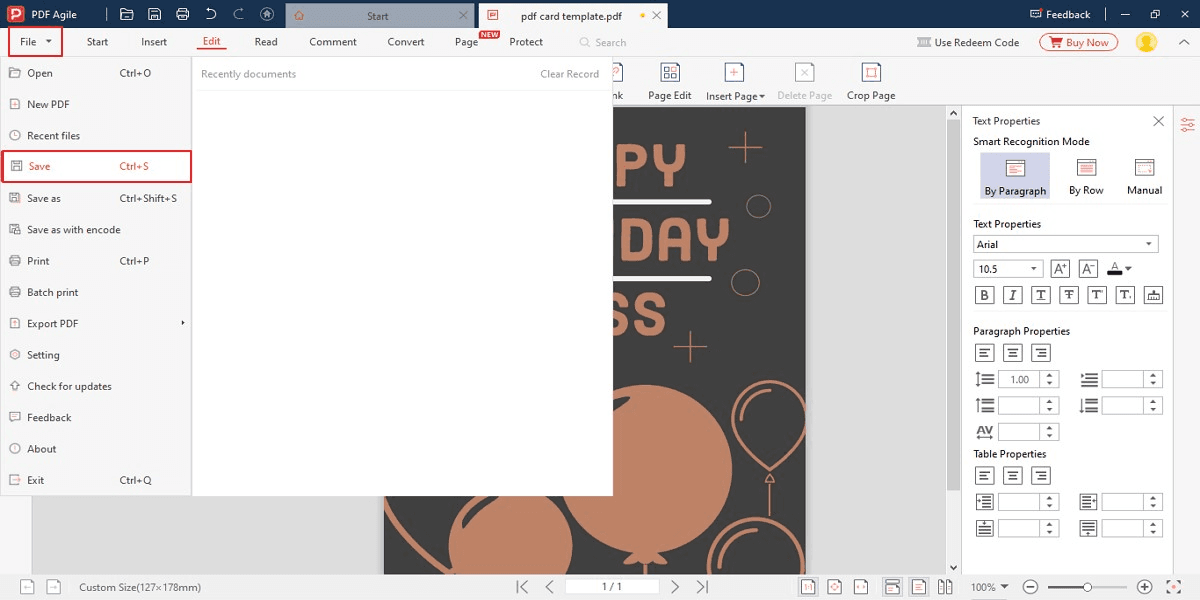Select By Row recognition mode

(1086, 175)
